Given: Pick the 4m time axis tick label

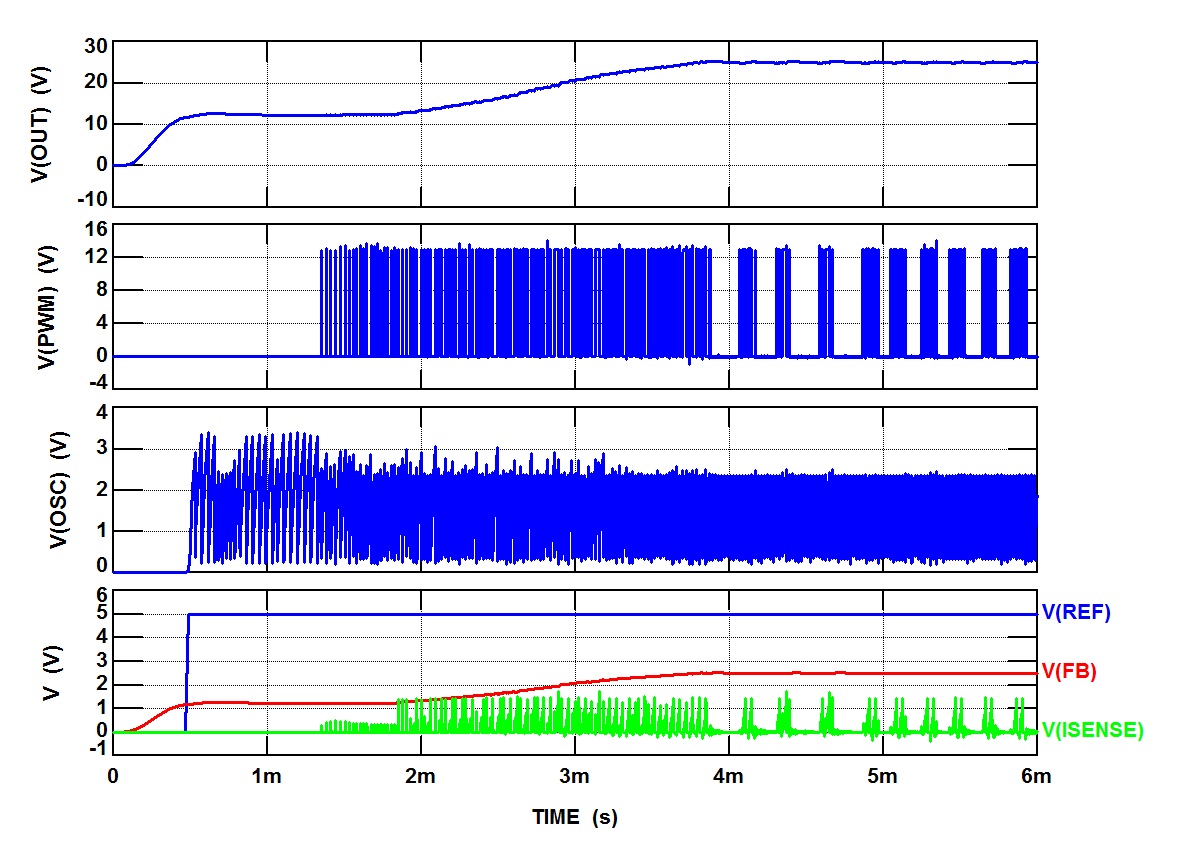Looking at the screenshot, I should tap(728, 776).
